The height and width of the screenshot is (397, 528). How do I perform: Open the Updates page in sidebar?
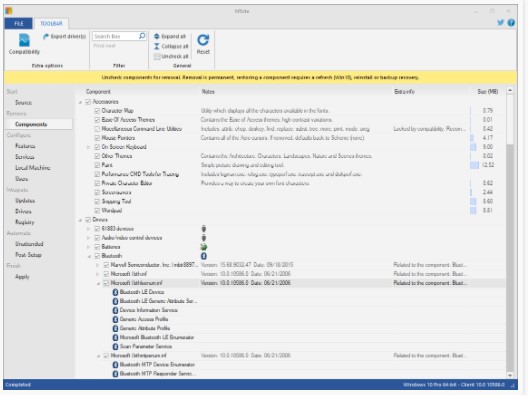pyautogui.click(x=25, y=201)
